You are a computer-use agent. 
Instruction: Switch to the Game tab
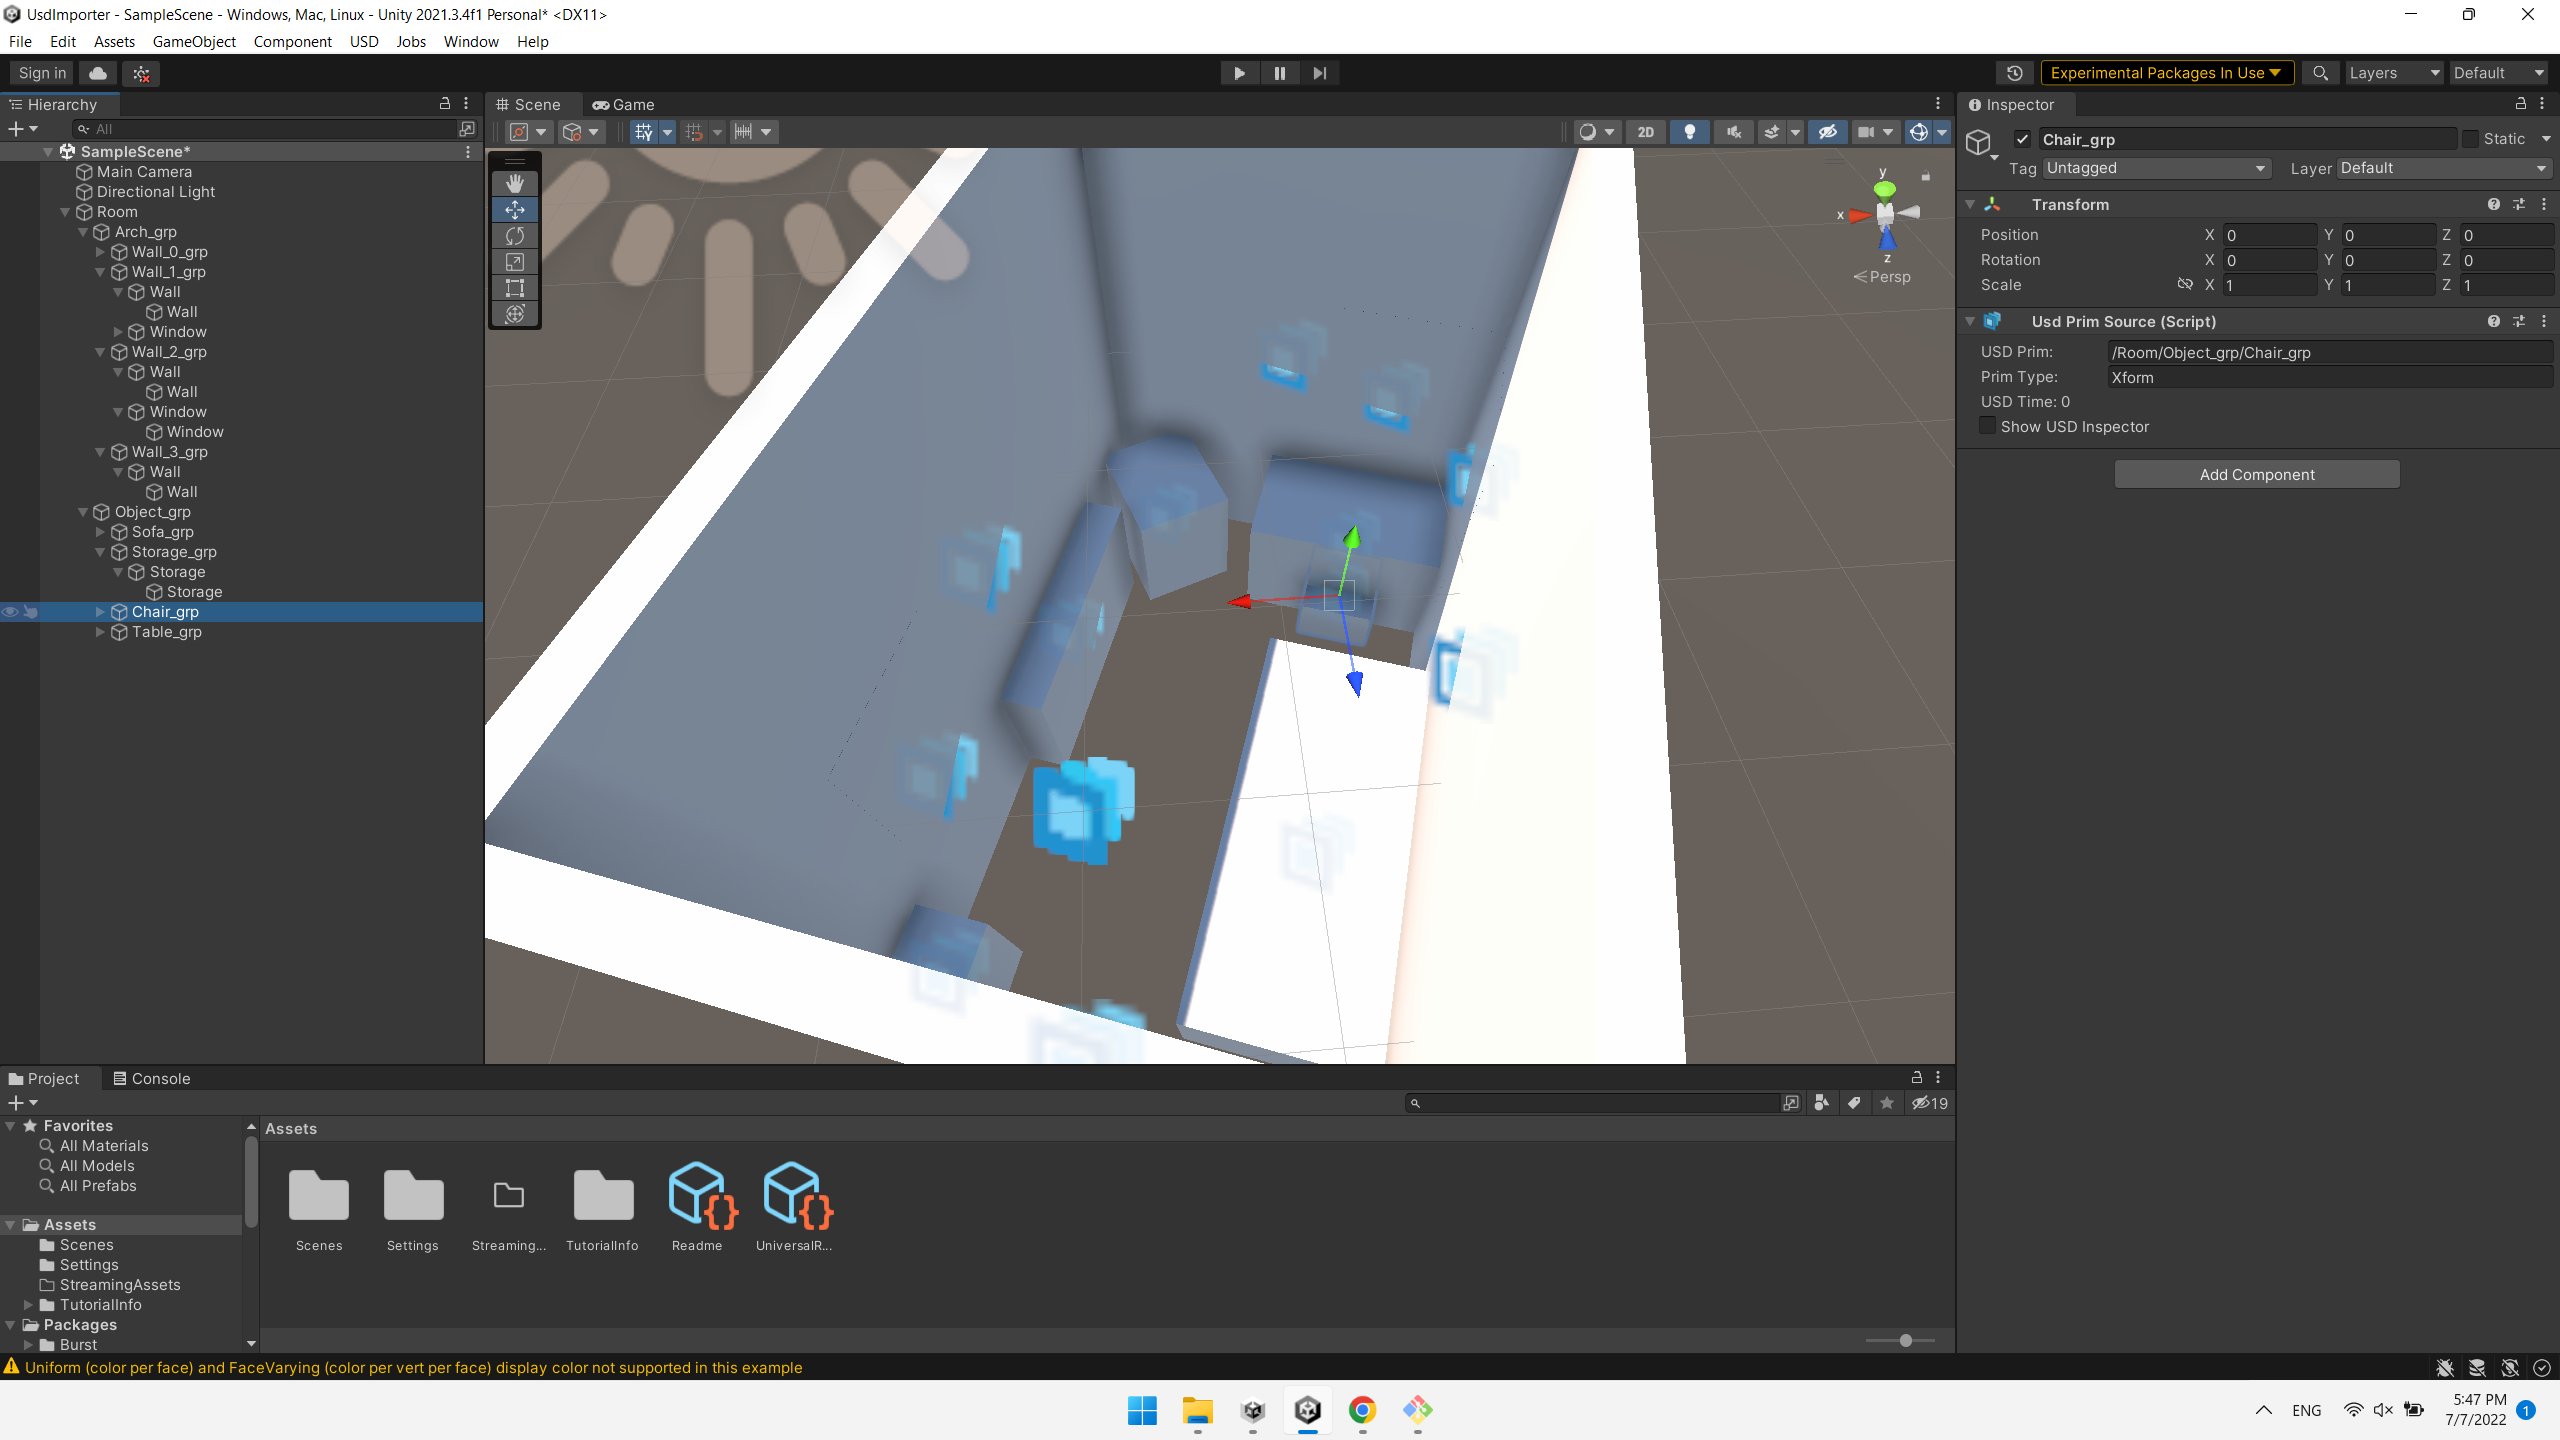[x=623, y=104]
